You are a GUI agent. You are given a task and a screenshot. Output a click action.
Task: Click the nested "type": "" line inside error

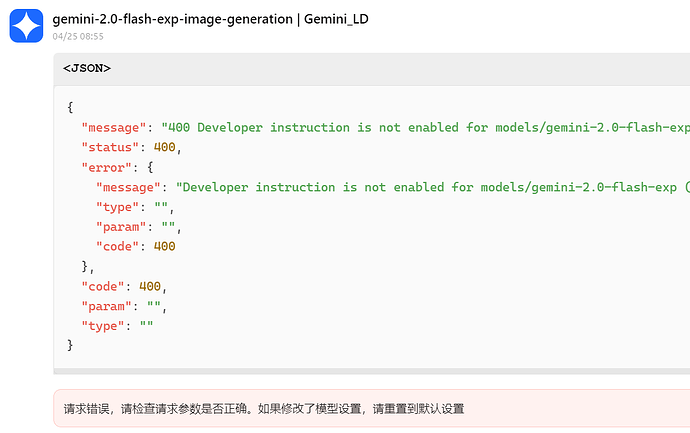(135, 207)
